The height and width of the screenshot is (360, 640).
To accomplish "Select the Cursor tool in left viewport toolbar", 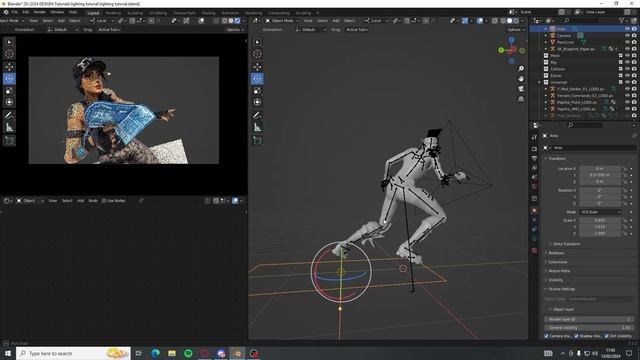I will point(9,53).
